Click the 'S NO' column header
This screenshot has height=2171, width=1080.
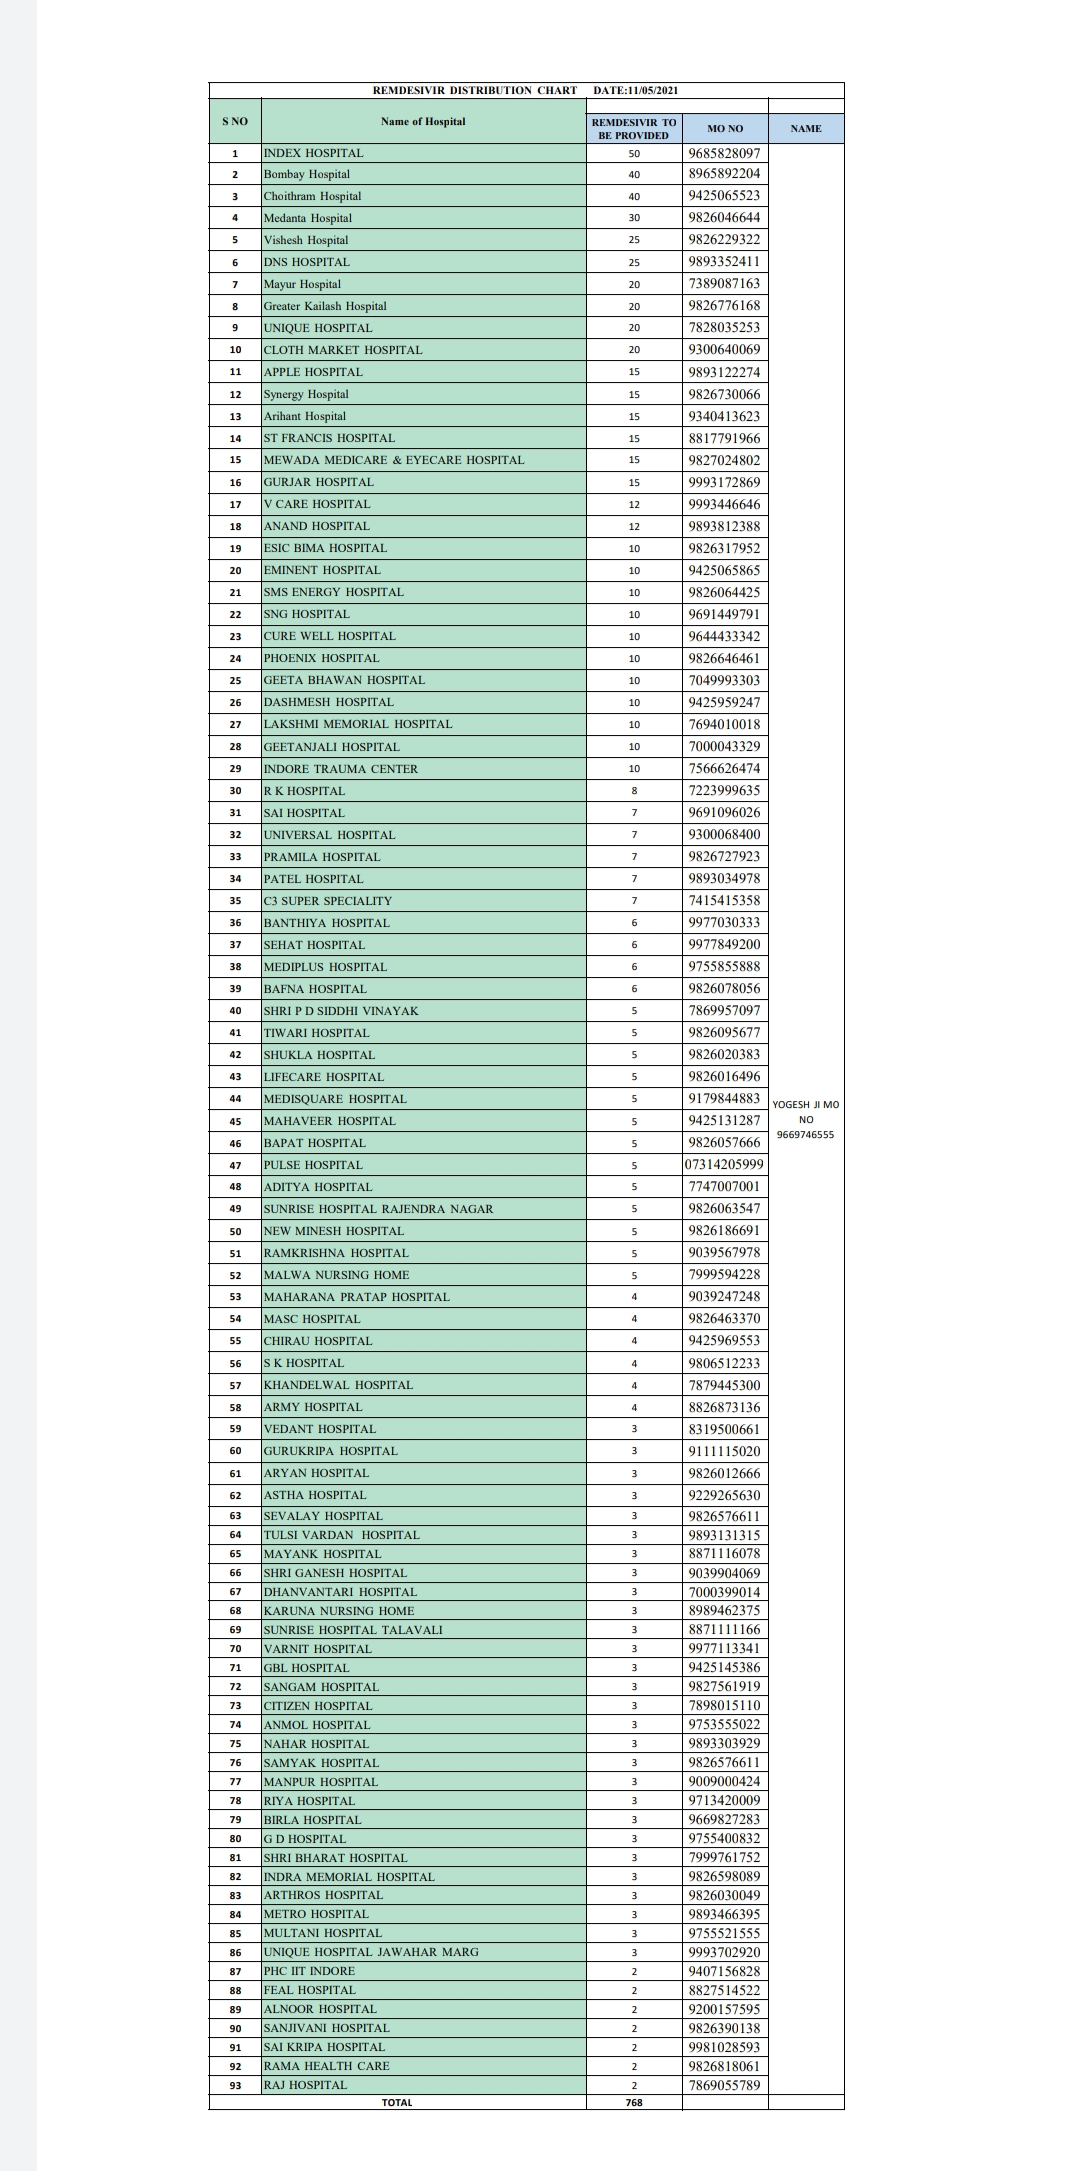click(235, 121)
